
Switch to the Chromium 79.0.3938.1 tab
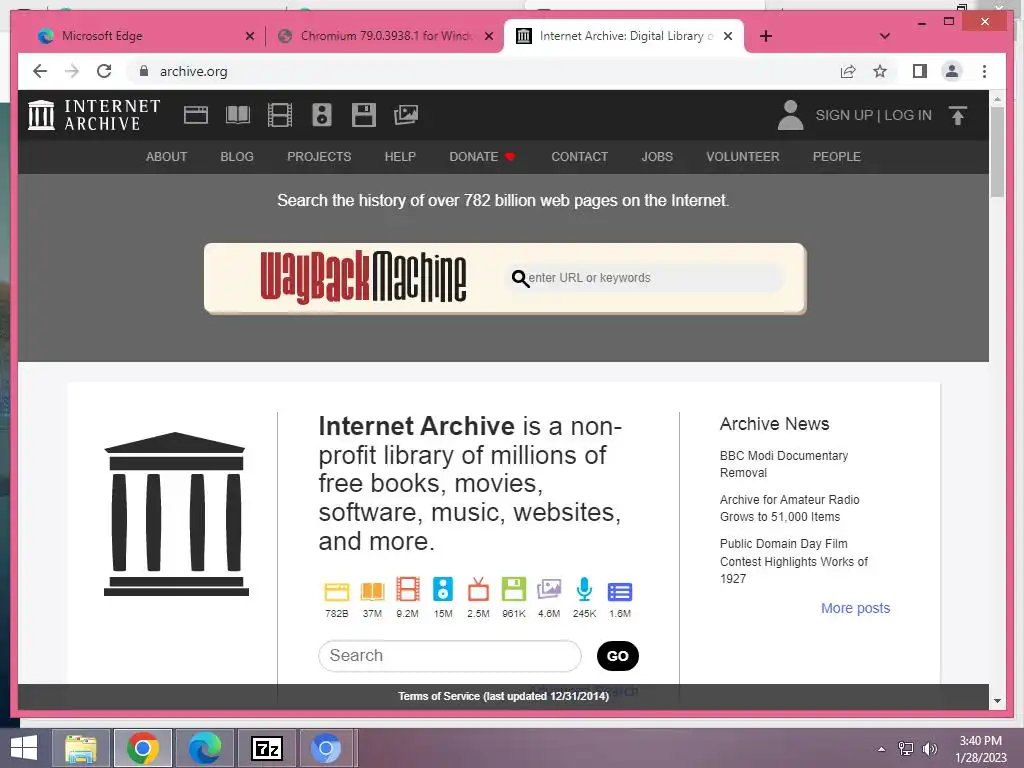point(385,37)
